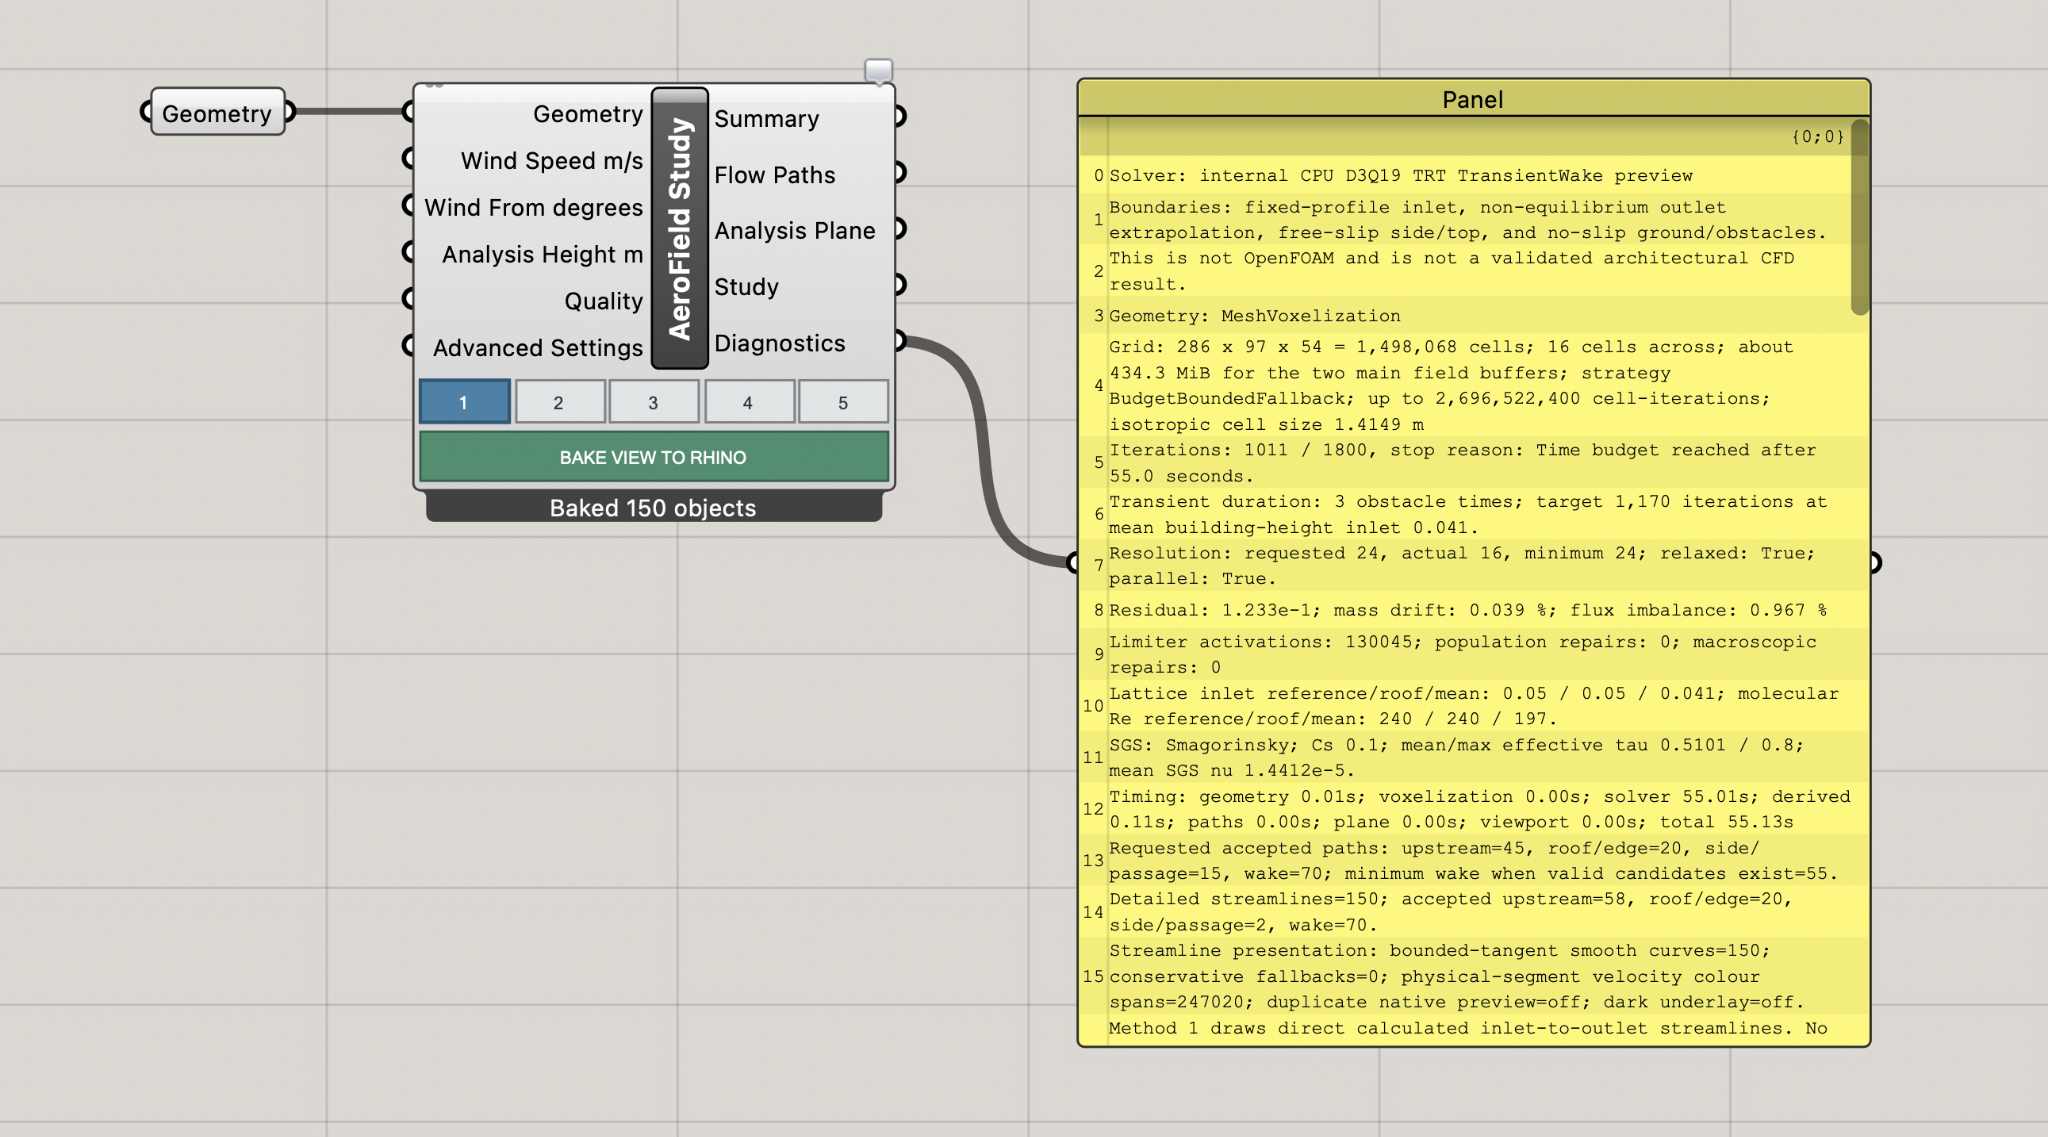Screen dimensions: 2048x1137
Task: Click the Study output label
Action: [x=746, y=287]
